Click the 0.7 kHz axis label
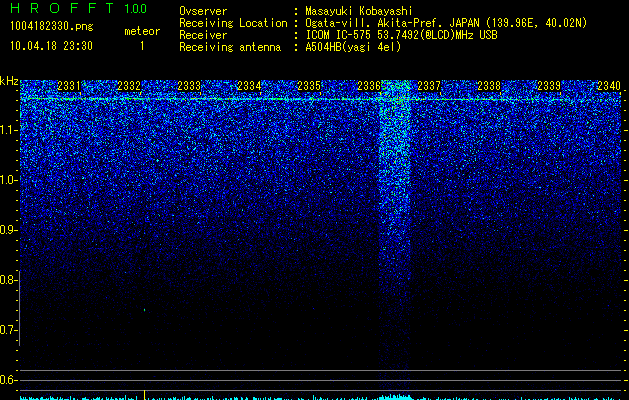The width and height of the screenshot is (629, 400). 9,330
